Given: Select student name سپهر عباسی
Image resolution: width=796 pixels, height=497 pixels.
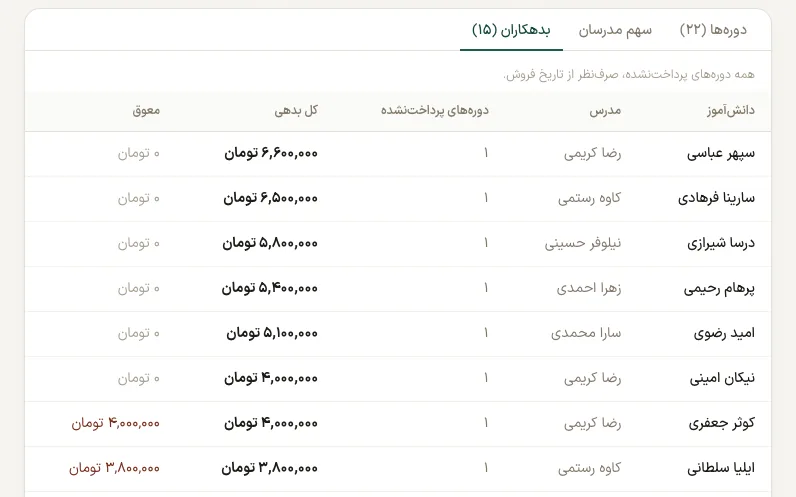Looking at the screenshot, I should click(x=721, y=153).
